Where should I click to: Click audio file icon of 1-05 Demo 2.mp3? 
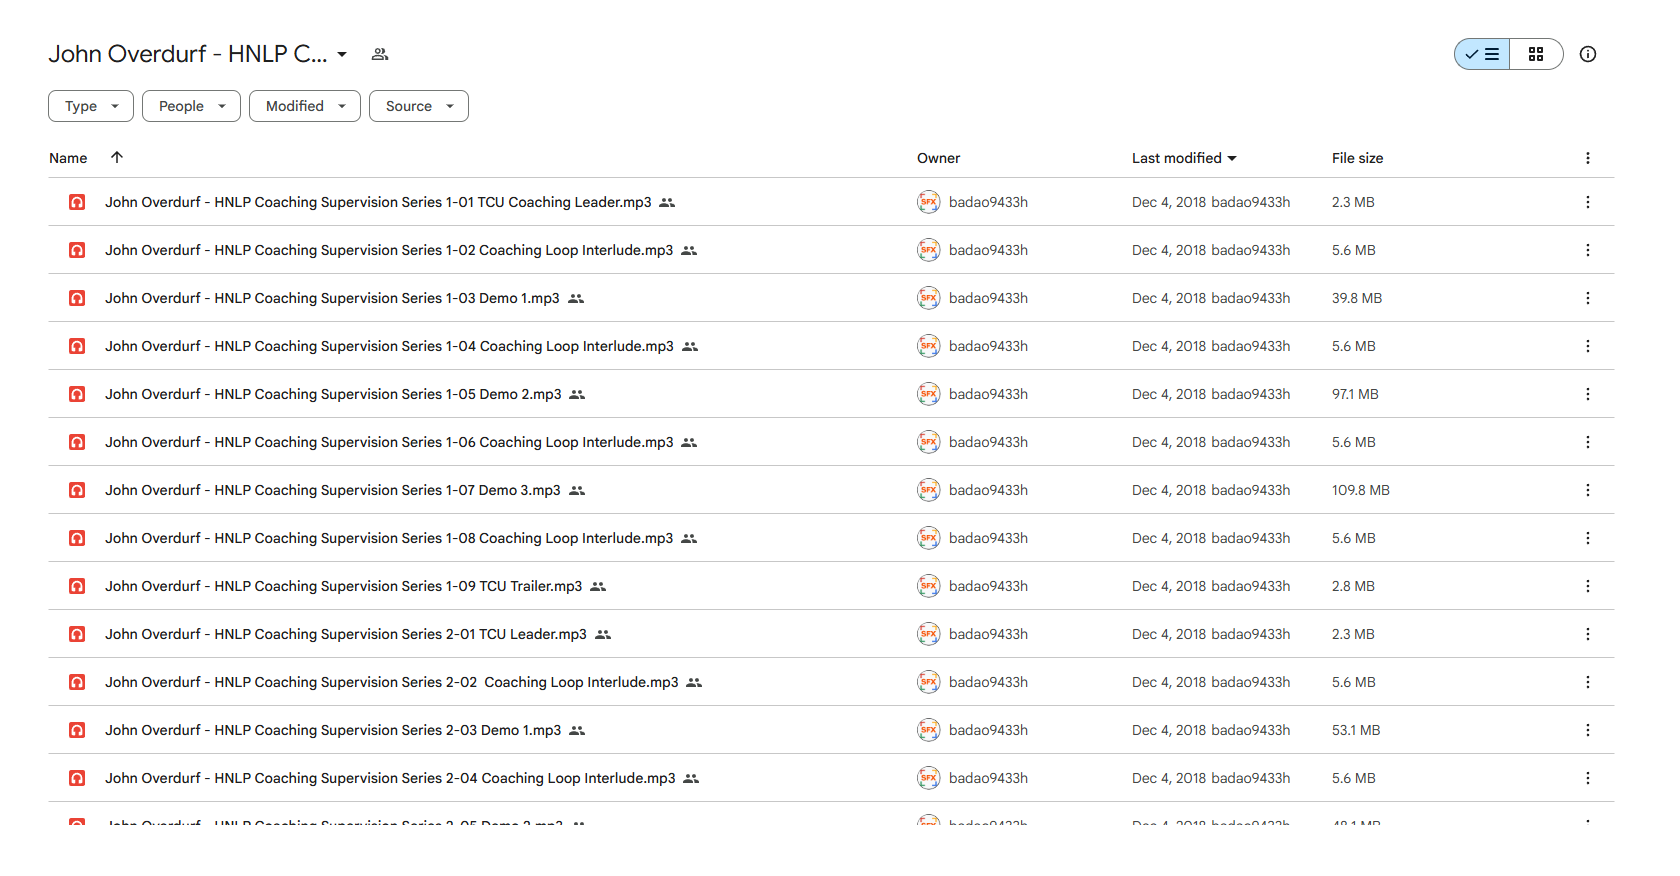pos(77,394)
